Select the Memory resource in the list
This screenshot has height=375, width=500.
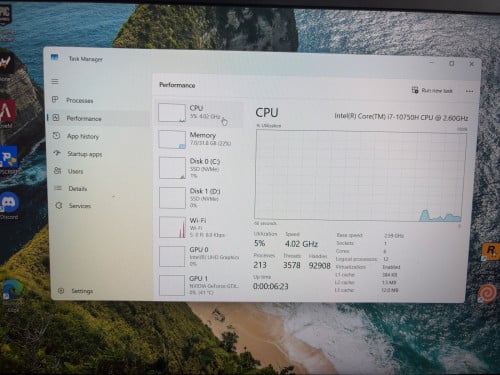click(x=200, y=139)
